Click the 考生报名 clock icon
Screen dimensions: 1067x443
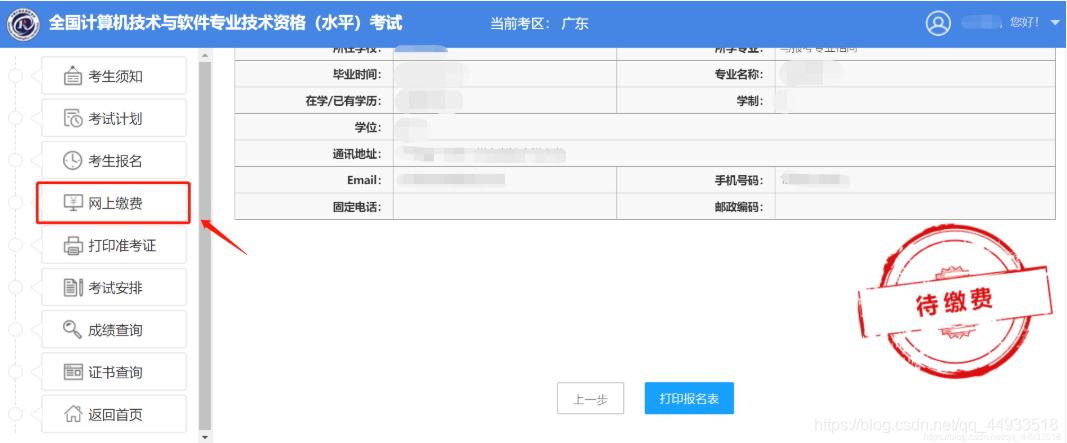coord(72,161)
